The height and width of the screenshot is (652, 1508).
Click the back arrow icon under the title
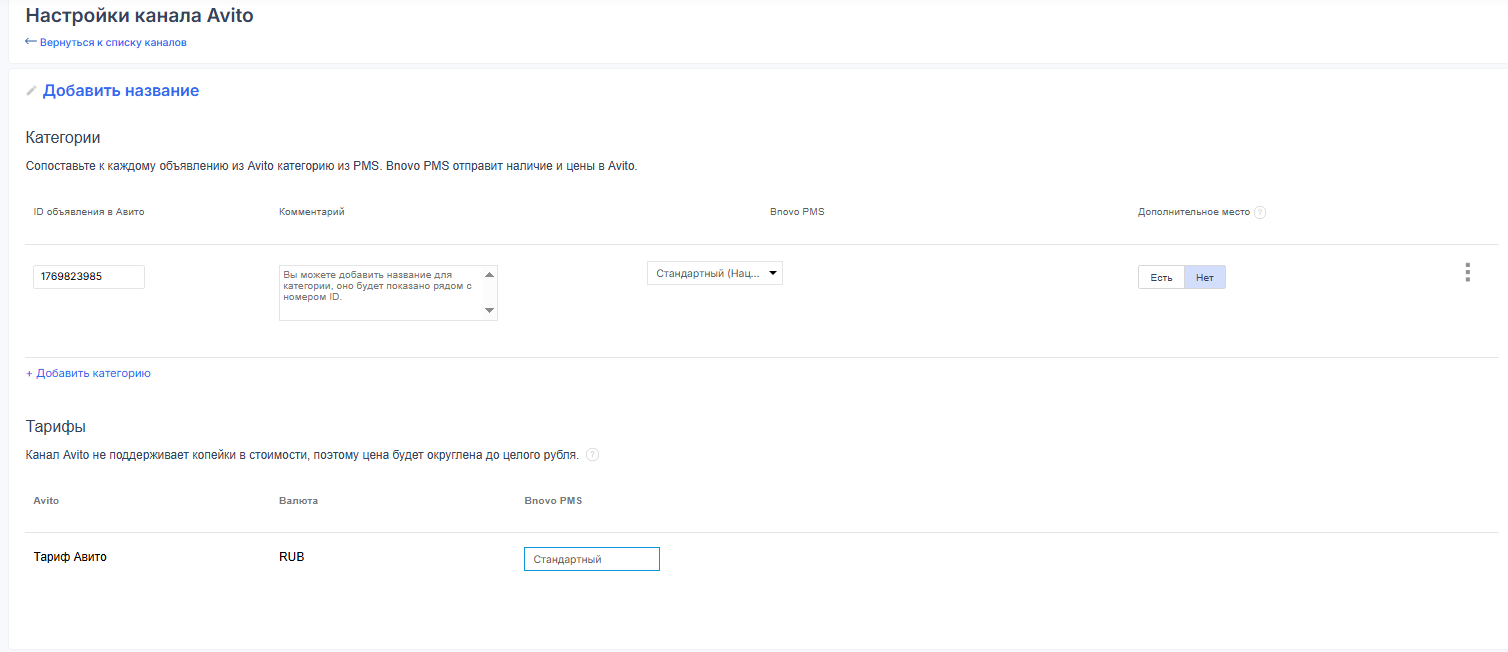click(31, 42)
